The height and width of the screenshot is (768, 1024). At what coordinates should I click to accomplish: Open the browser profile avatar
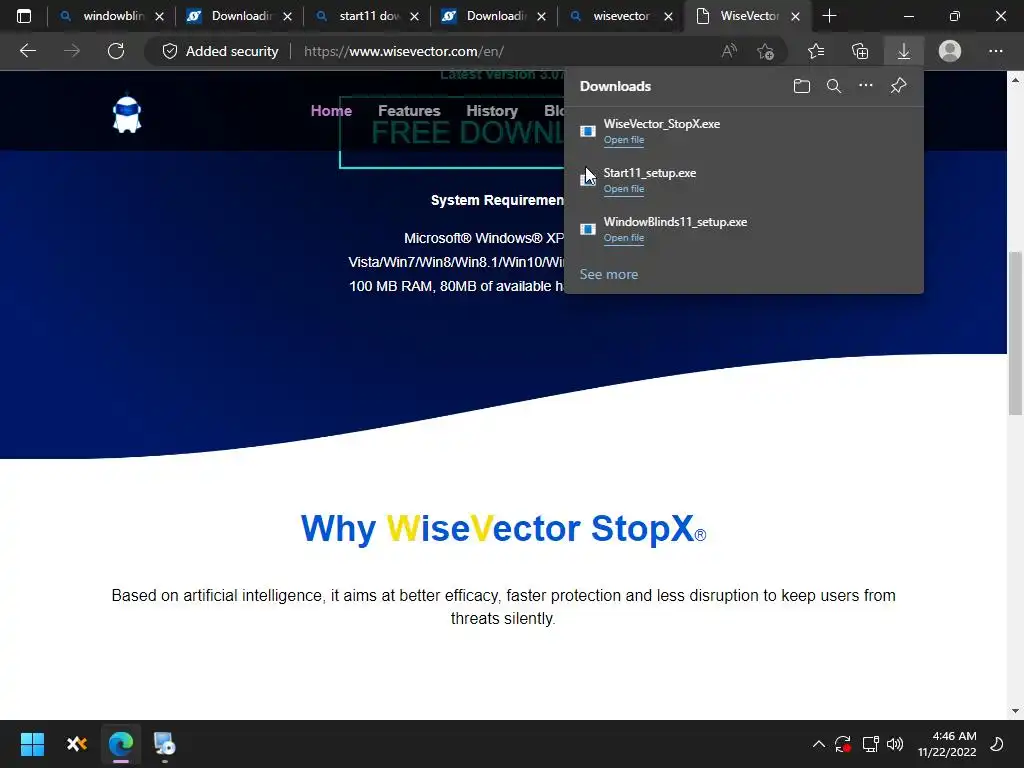(x=950, y=51)
